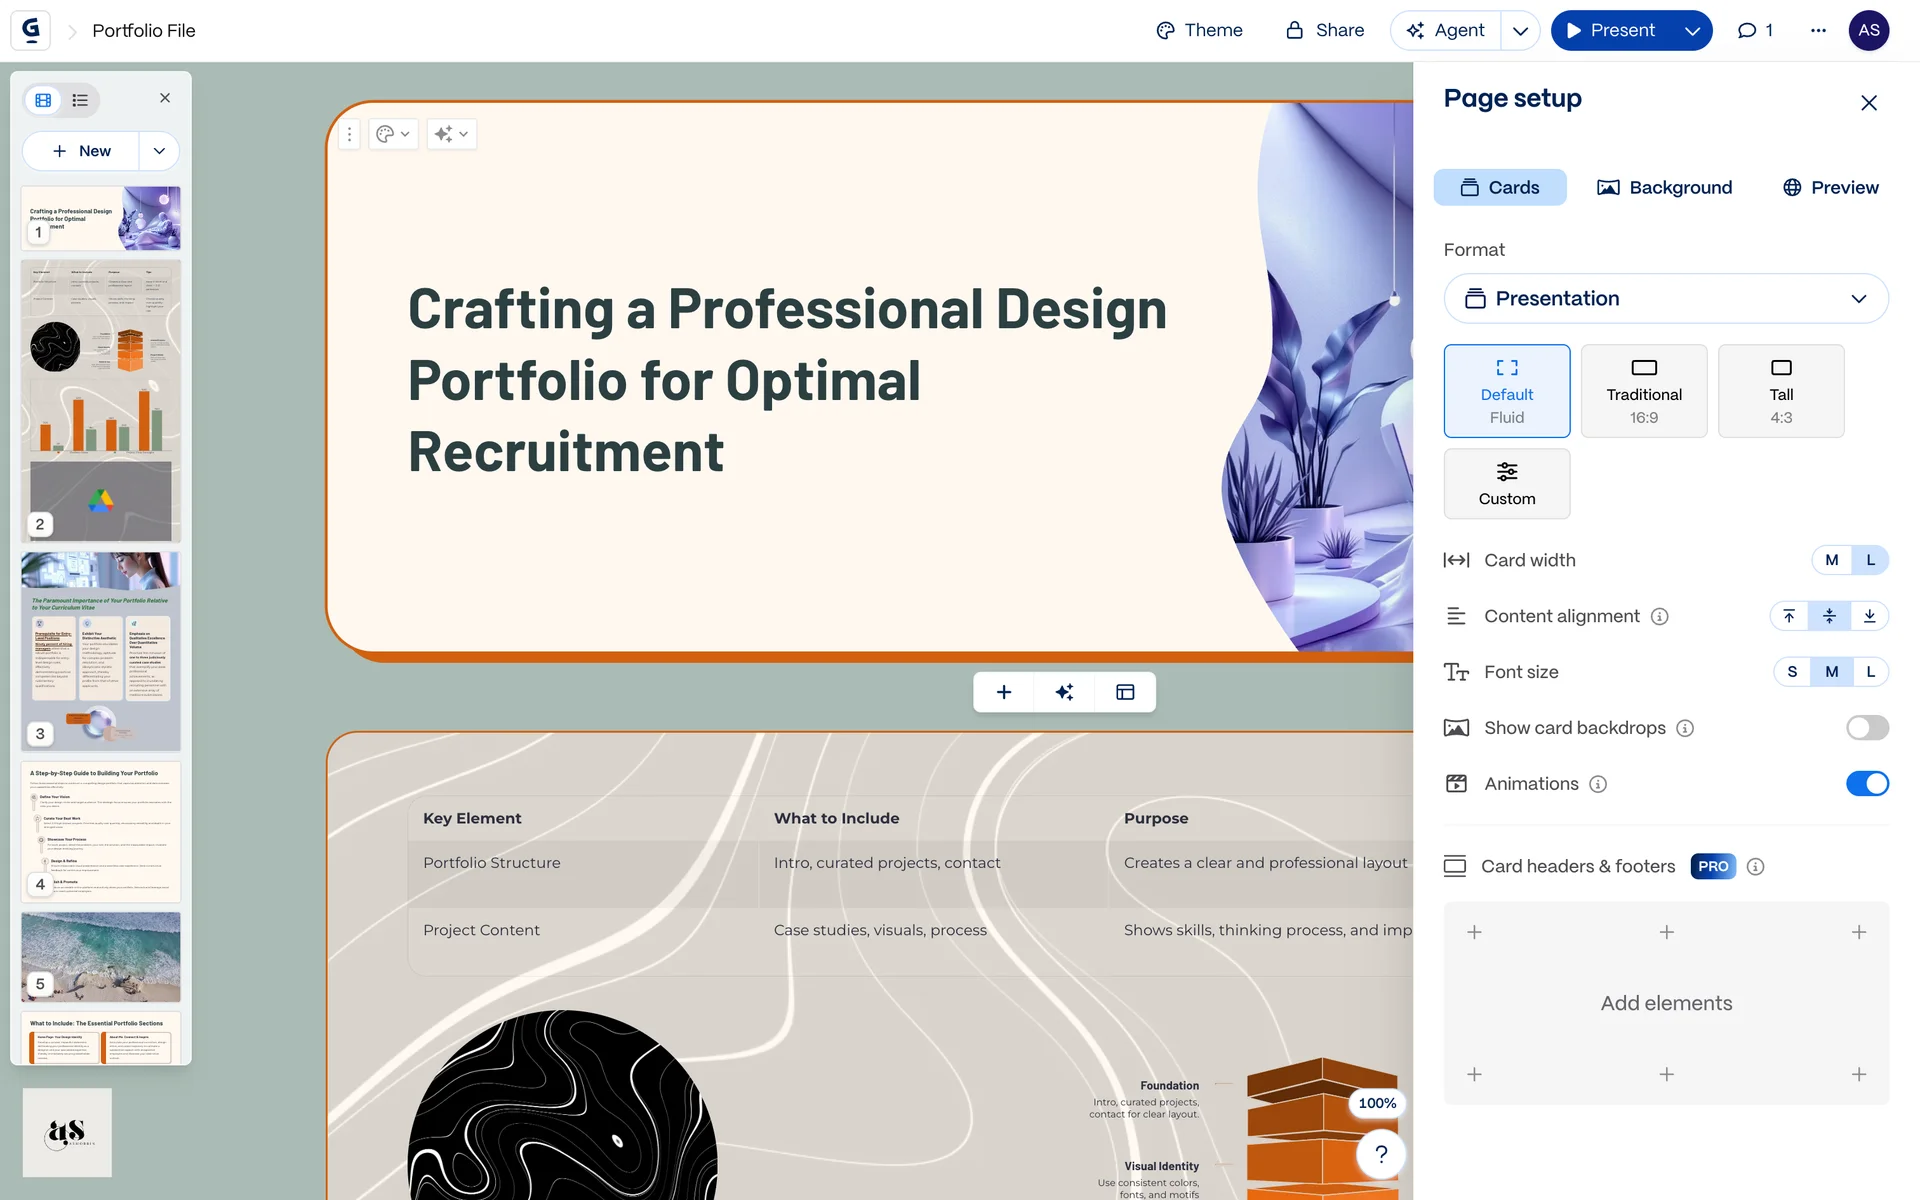This screenshot has height=1200, width=1920.
Task: Select Traditional 16:9 format option
Action: [1643, 391]
